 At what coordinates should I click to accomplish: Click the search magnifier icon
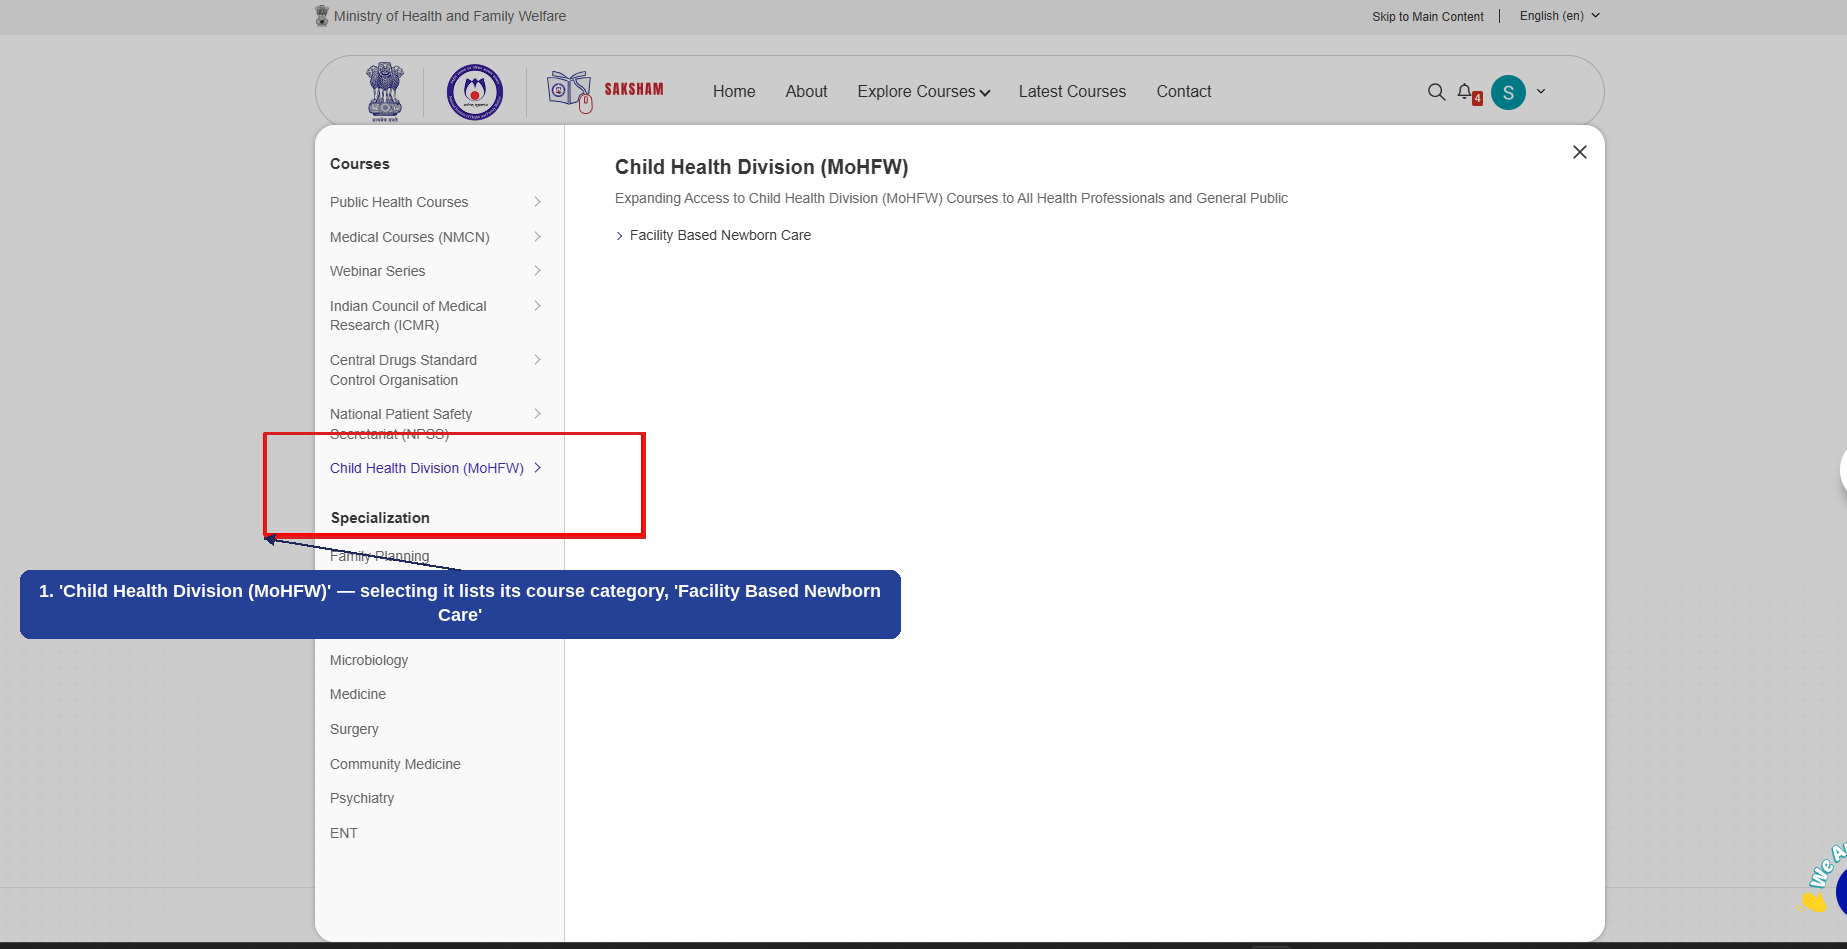[x=1436, y=92]
